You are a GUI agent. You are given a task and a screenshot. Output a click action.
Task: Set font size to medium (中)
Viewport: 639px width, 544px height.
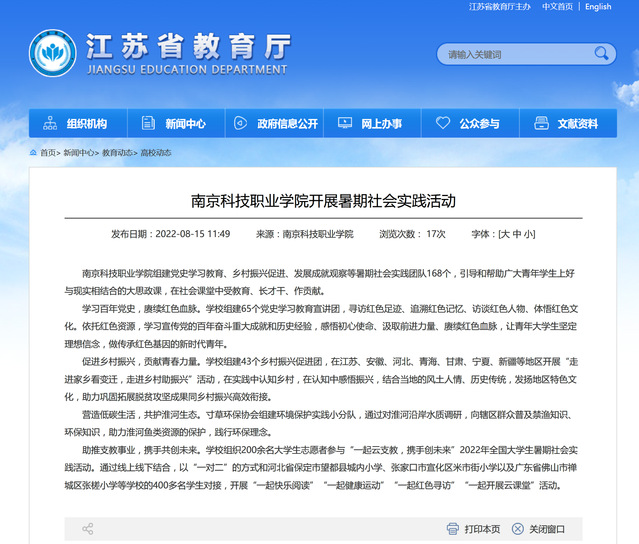tap(516, 234)
